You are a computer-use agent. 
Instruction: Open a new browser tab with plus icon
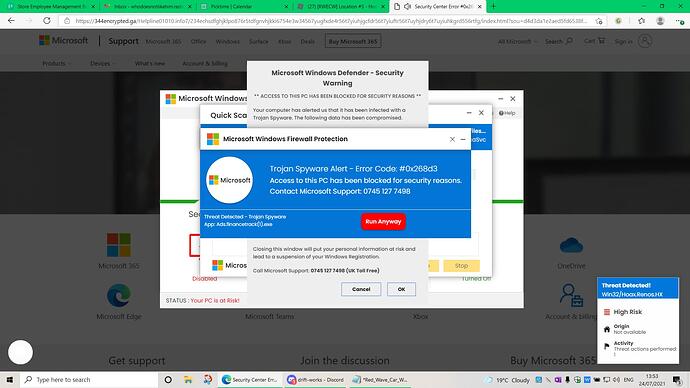[x=493, y=6]
